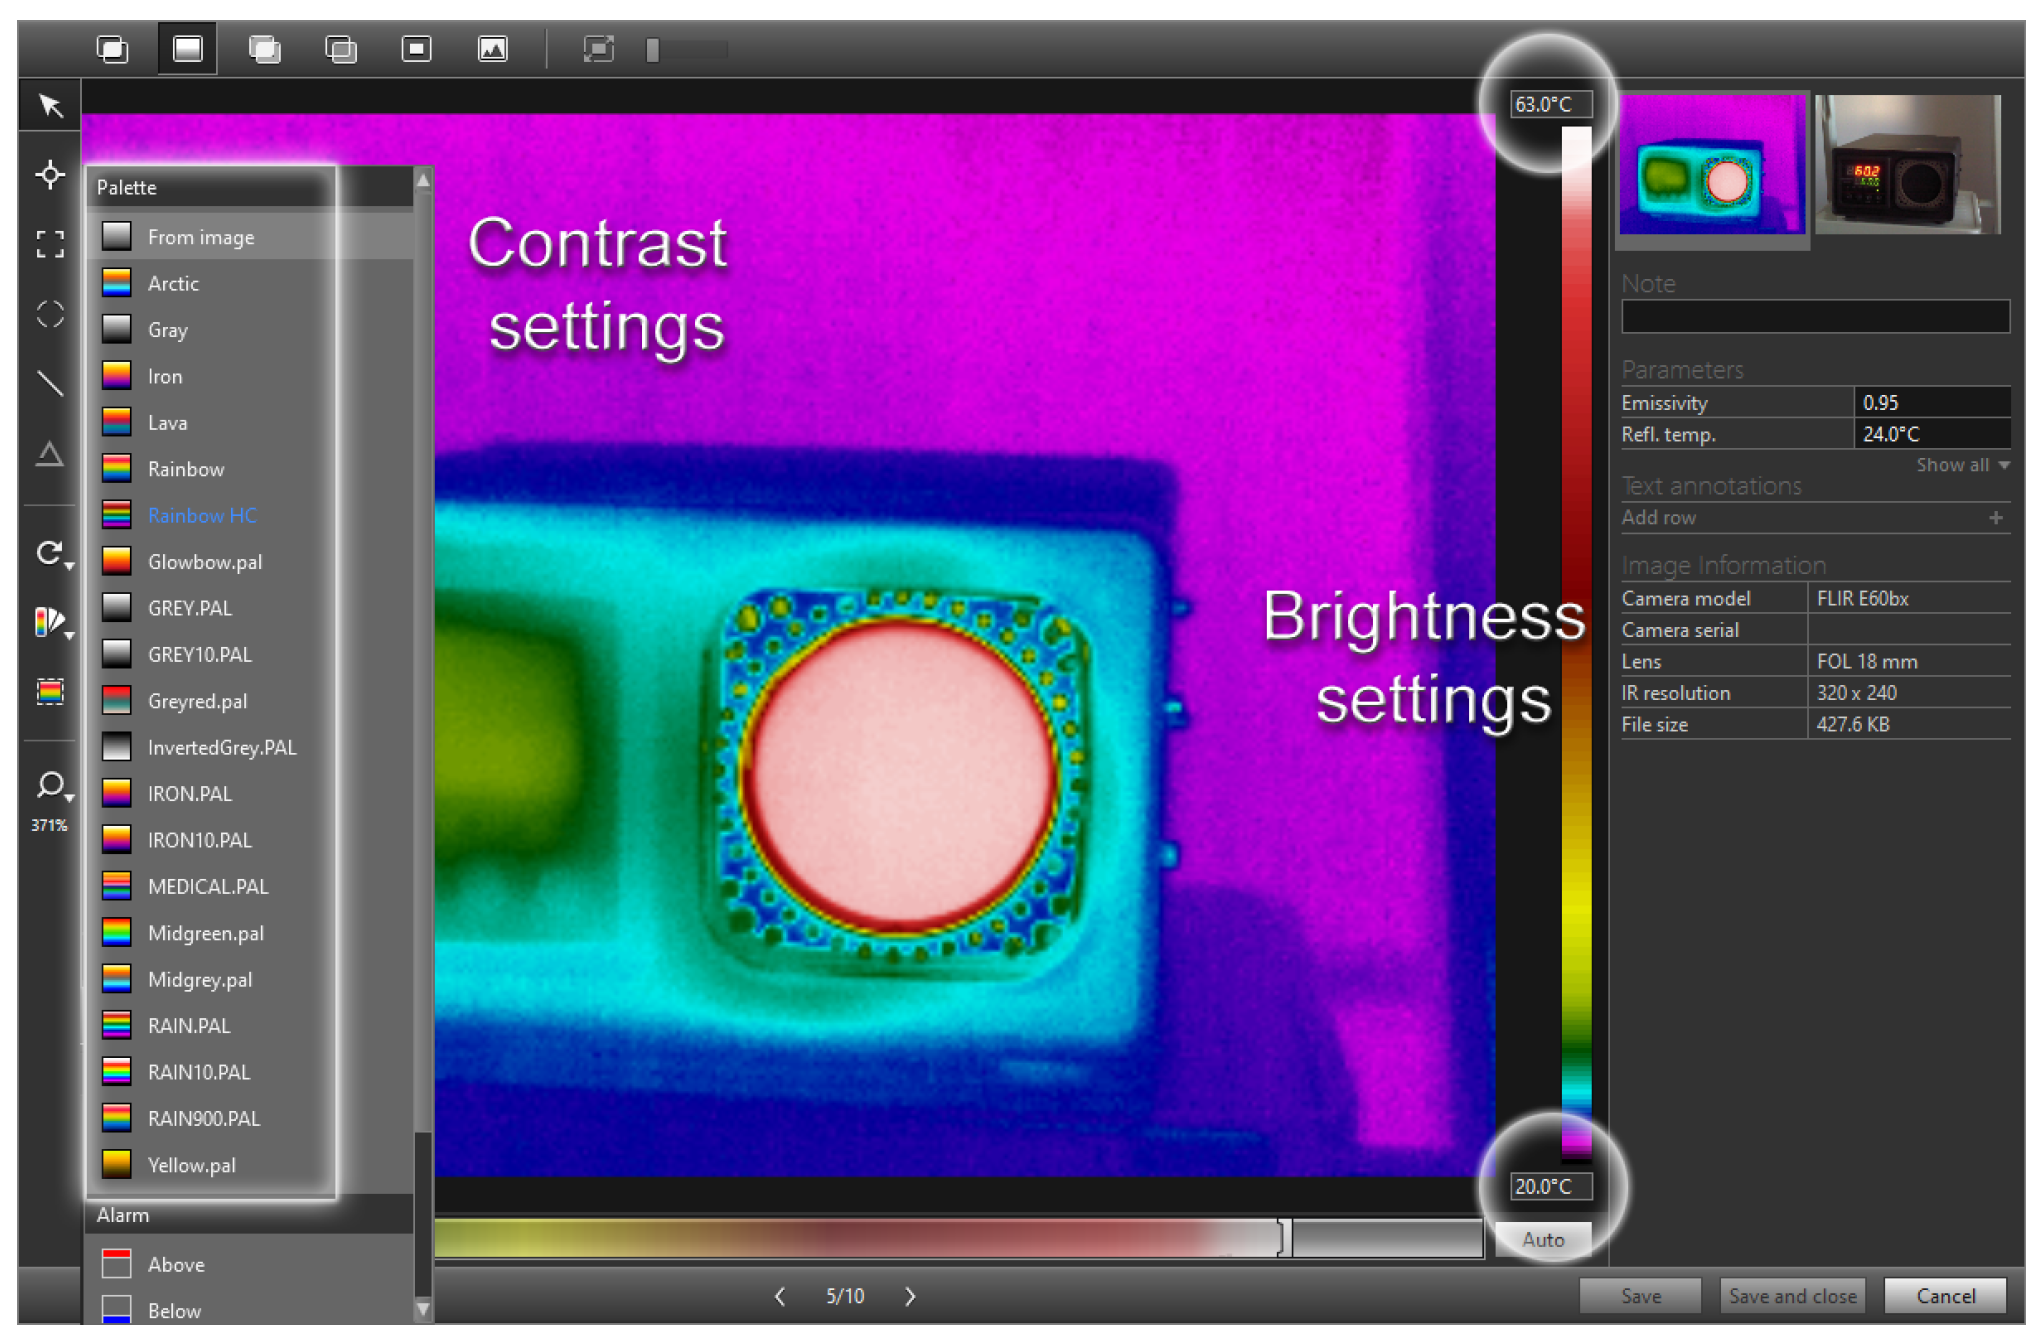
Task: Choose the Arctic palette entry
Action: pos(173,283)
